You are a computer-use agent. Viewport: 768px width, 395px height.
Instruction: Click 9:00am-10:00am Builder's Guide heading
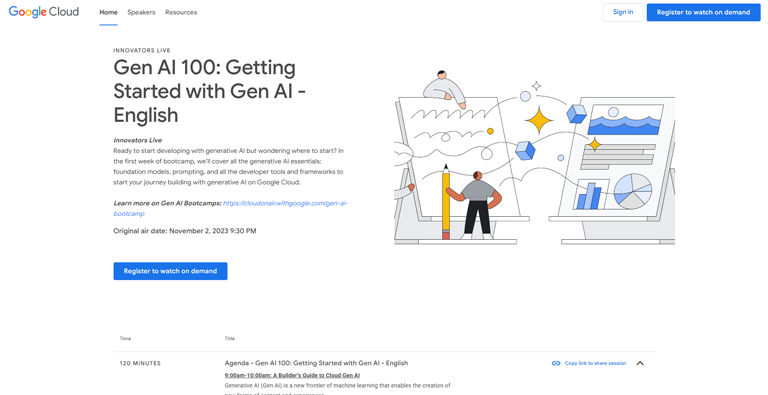(x=292, y=376)
